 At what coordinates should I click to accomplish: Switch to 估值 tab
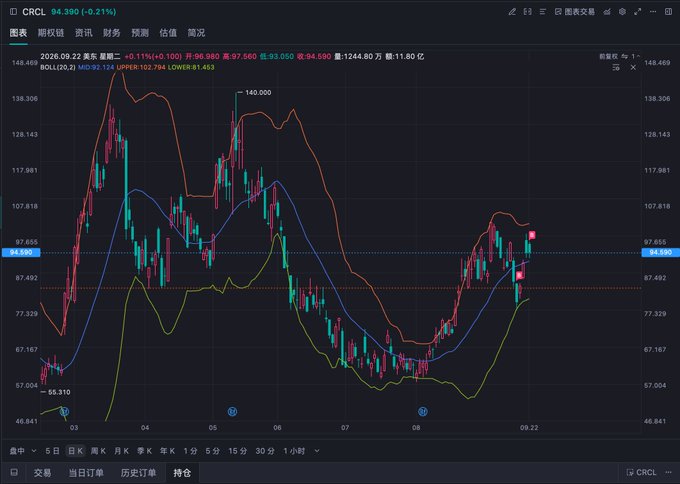pos(168,33)
